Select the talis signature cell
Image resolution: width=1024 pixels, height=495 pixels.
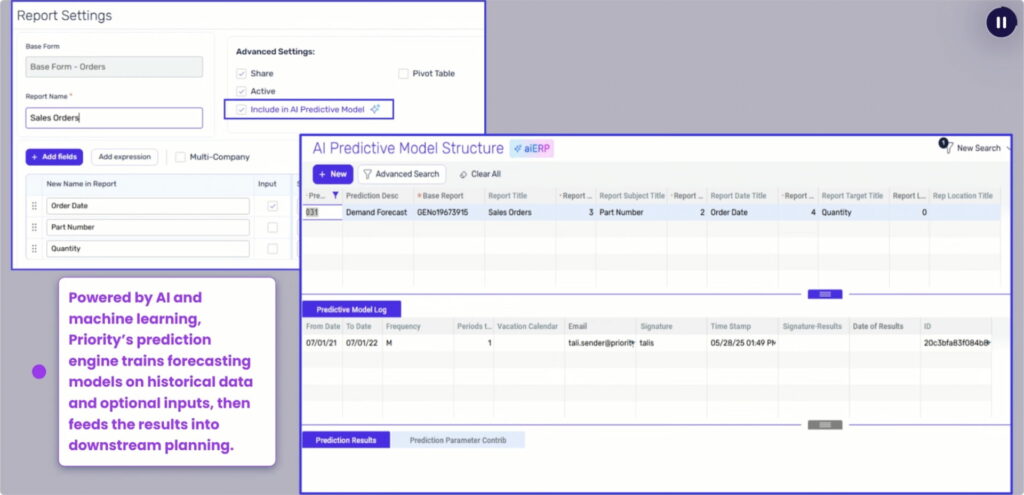point(672,342)
